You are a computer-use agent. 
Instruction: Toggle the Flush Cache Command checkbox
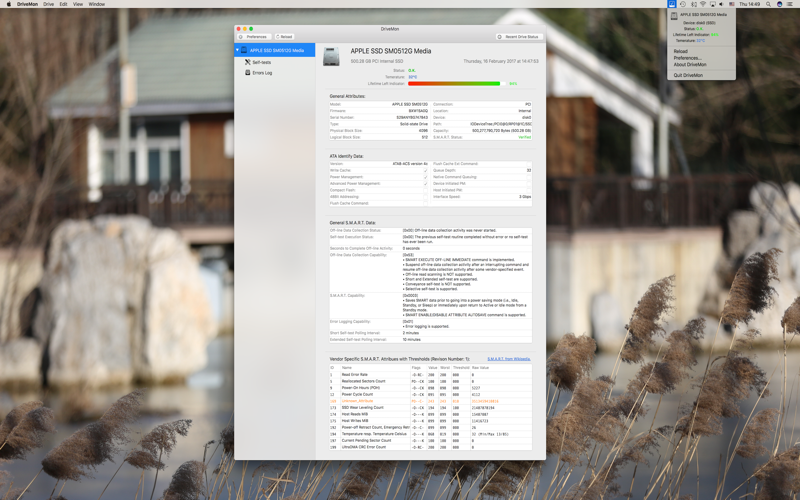pyautogui.click(x=426, y=204)
